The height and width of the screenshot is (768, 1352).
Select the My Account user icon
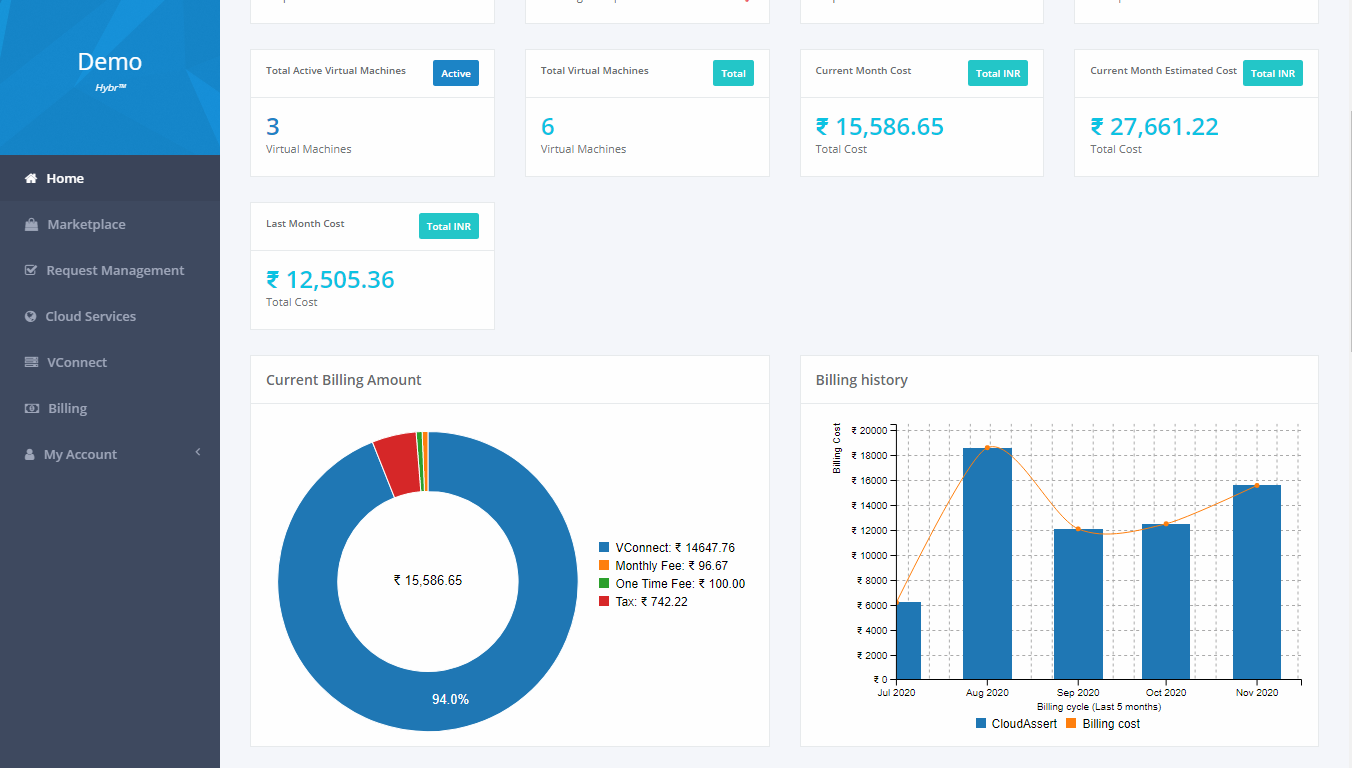tap(27, 454)
